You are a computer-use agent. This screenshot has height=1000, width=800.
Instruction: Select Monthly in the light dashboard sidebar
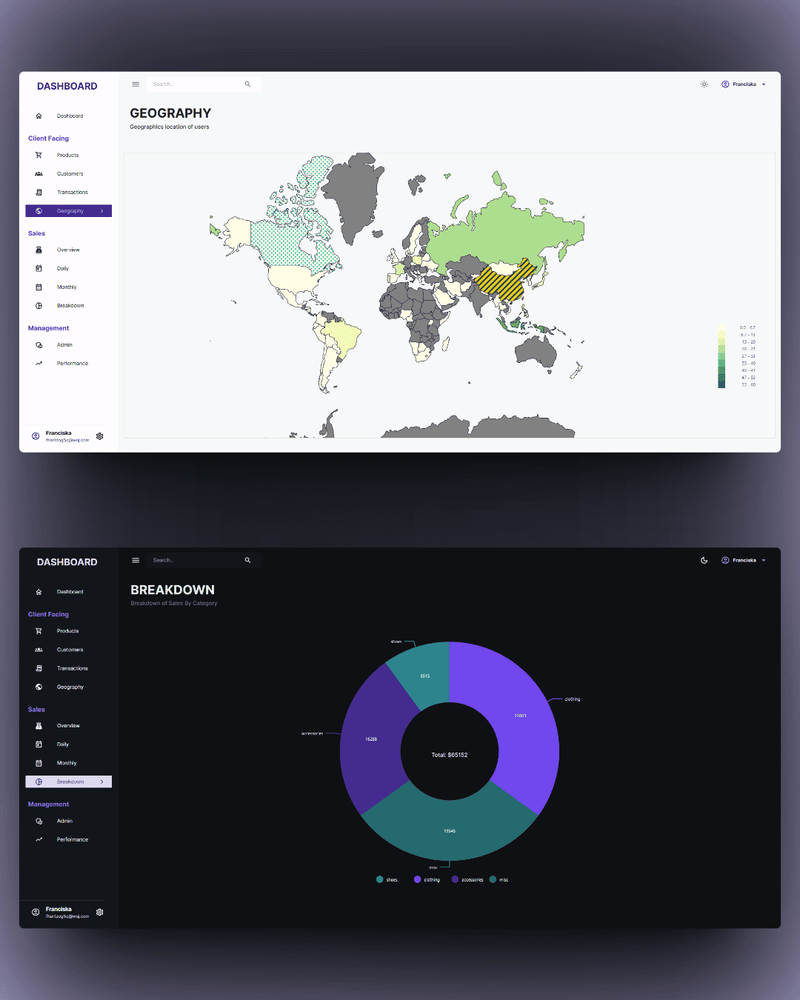pyautogui.click(x=66, y=287)
